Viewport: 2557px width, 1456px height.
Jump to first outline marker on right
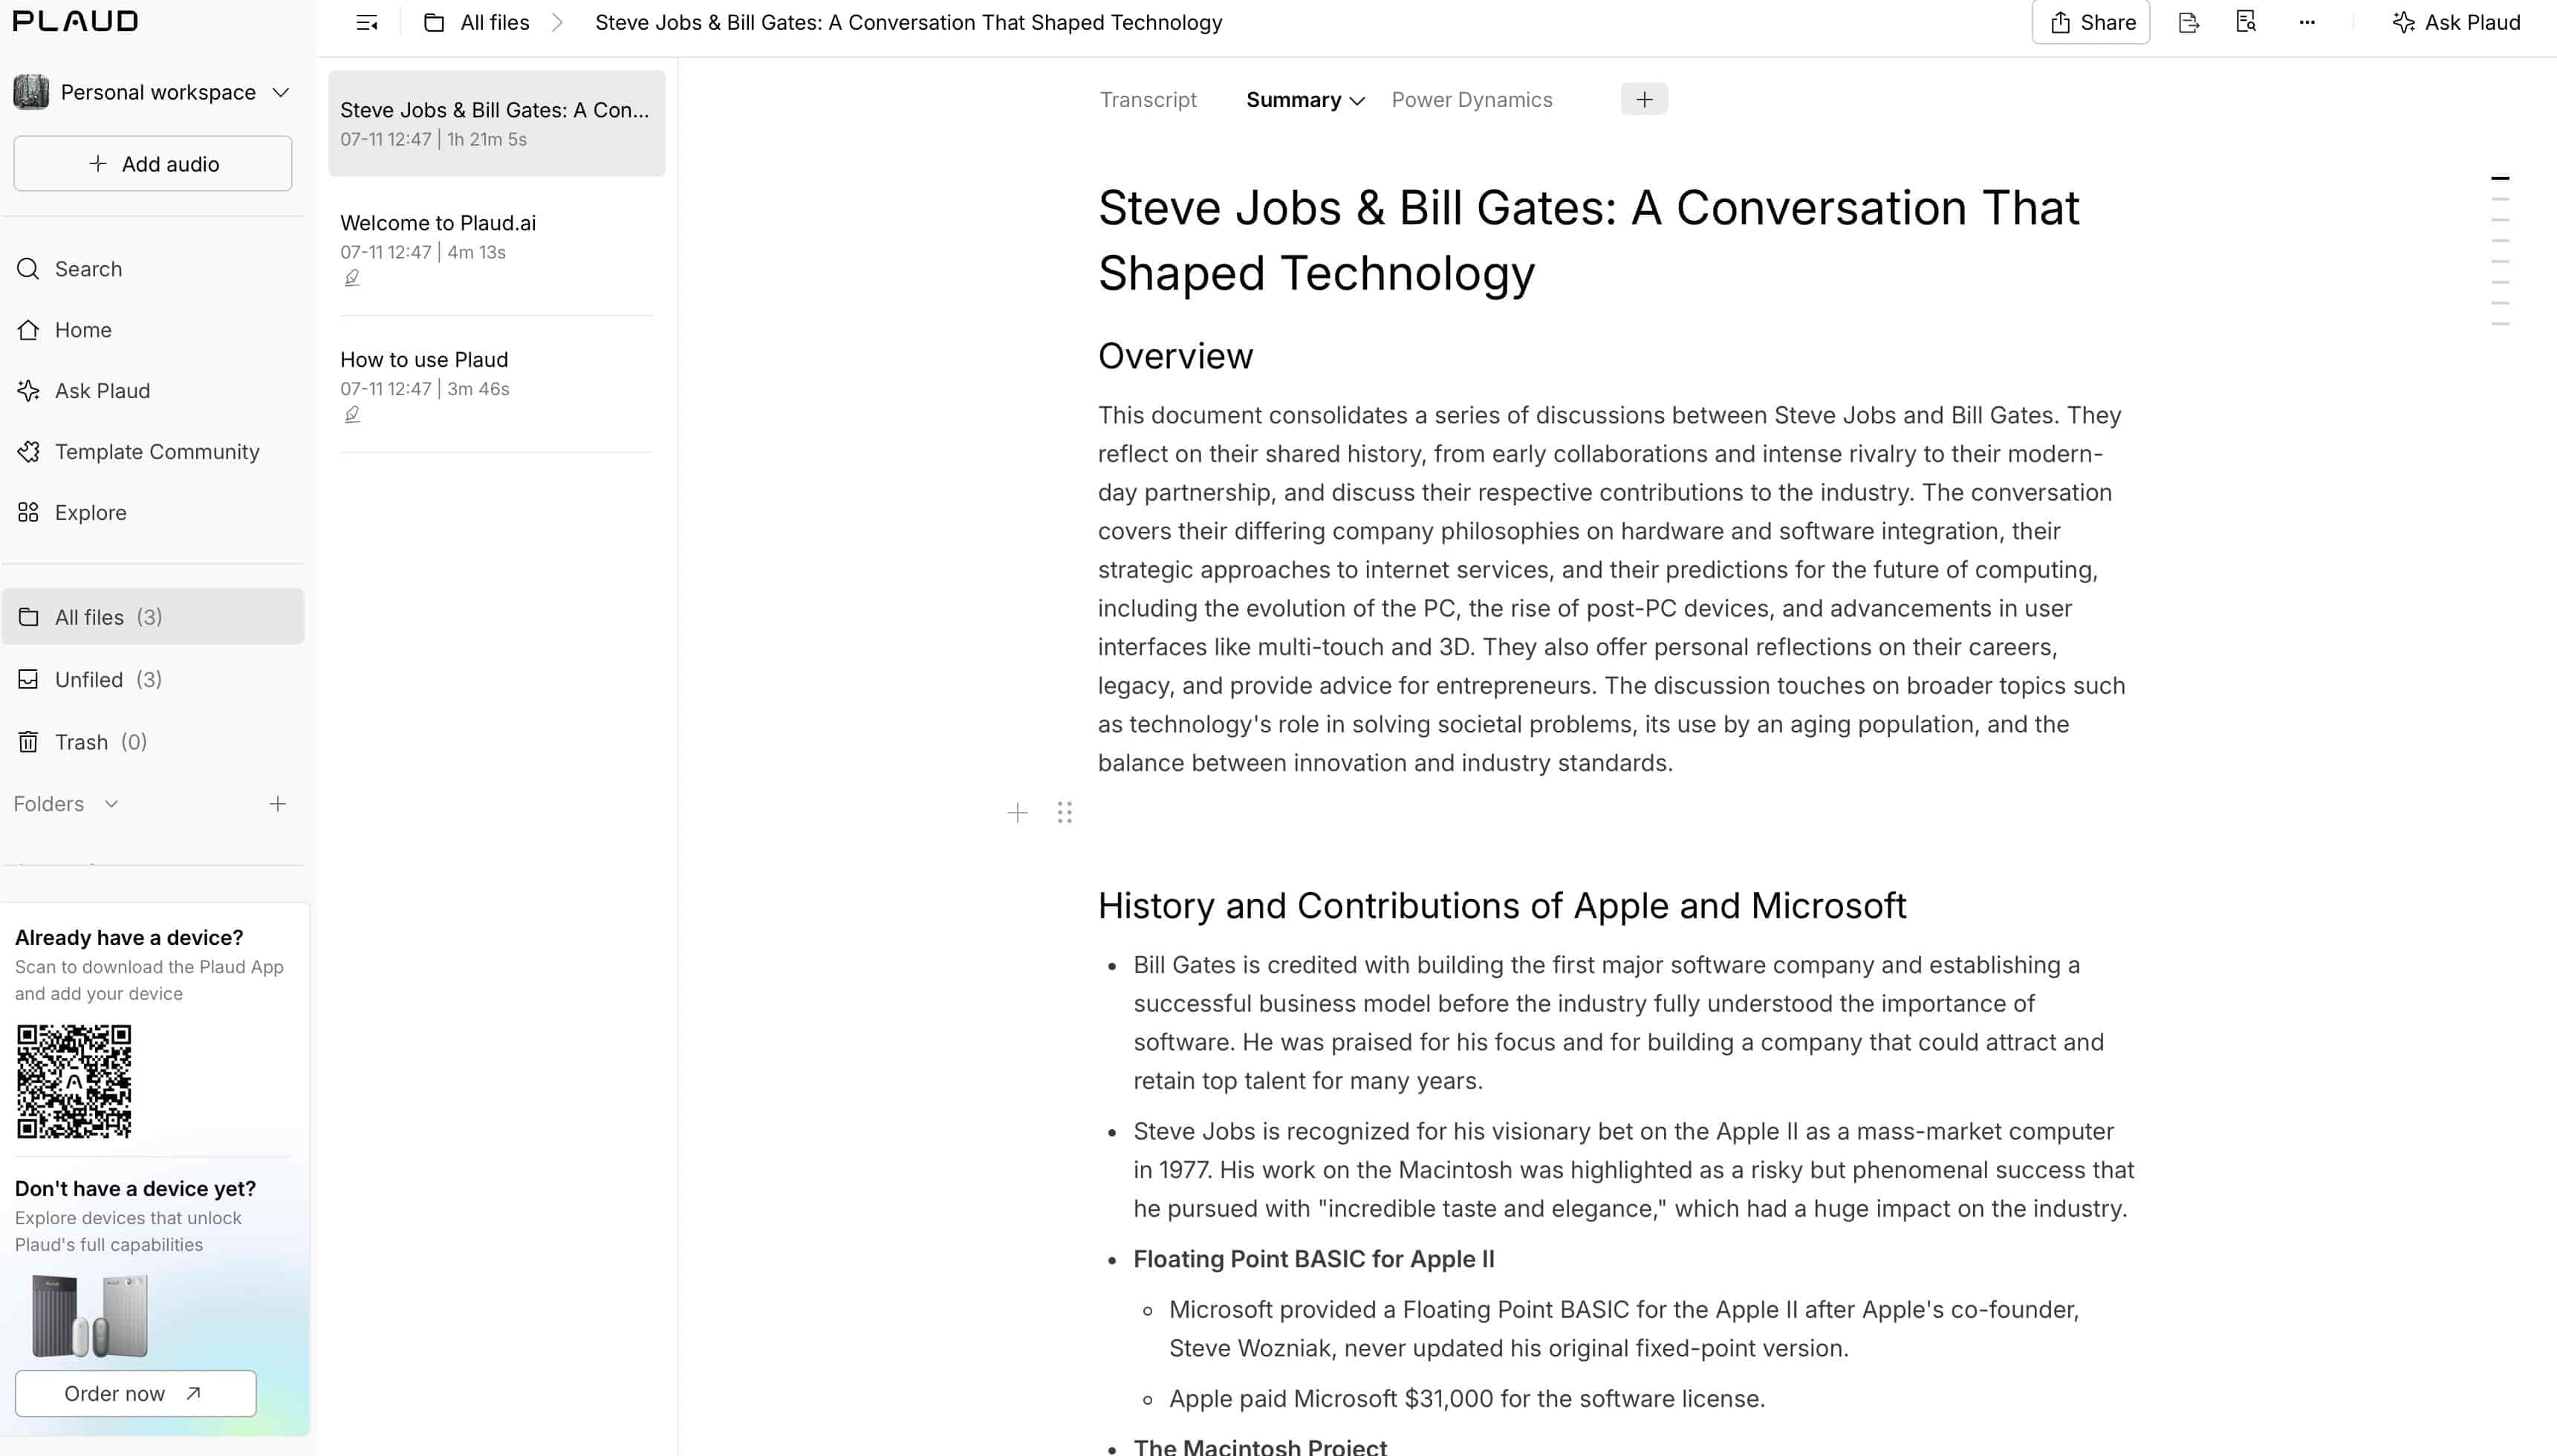(2500, 178)
